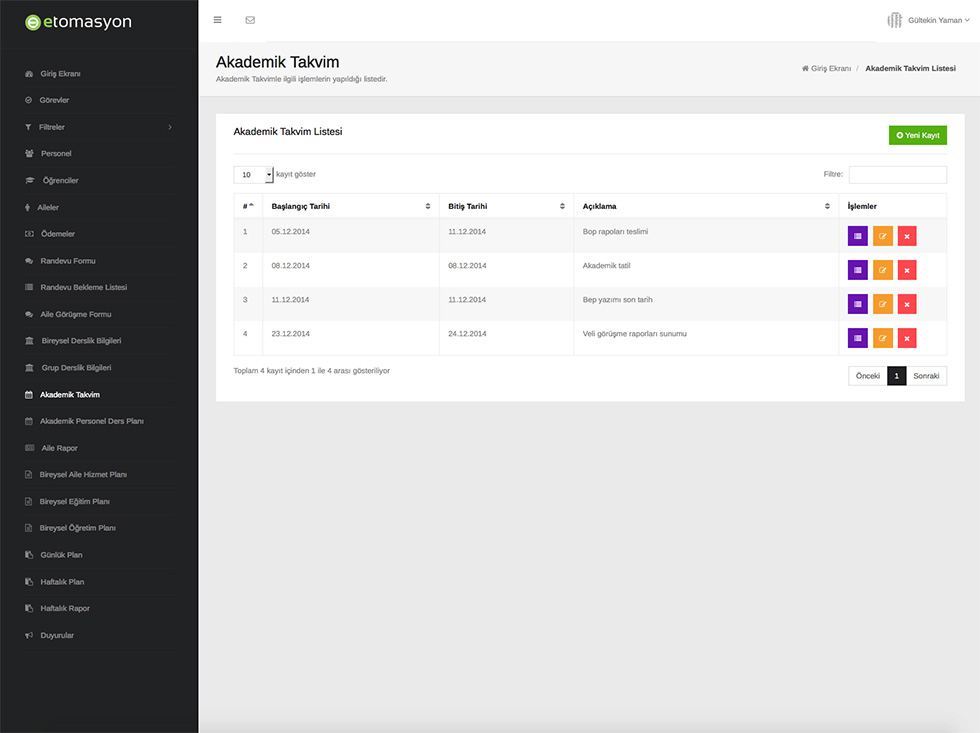The width and height of the screenshot is (980, 733).
Task: Open the envelope messages icon
Action: pyautogui.click(x=250, y=20)
